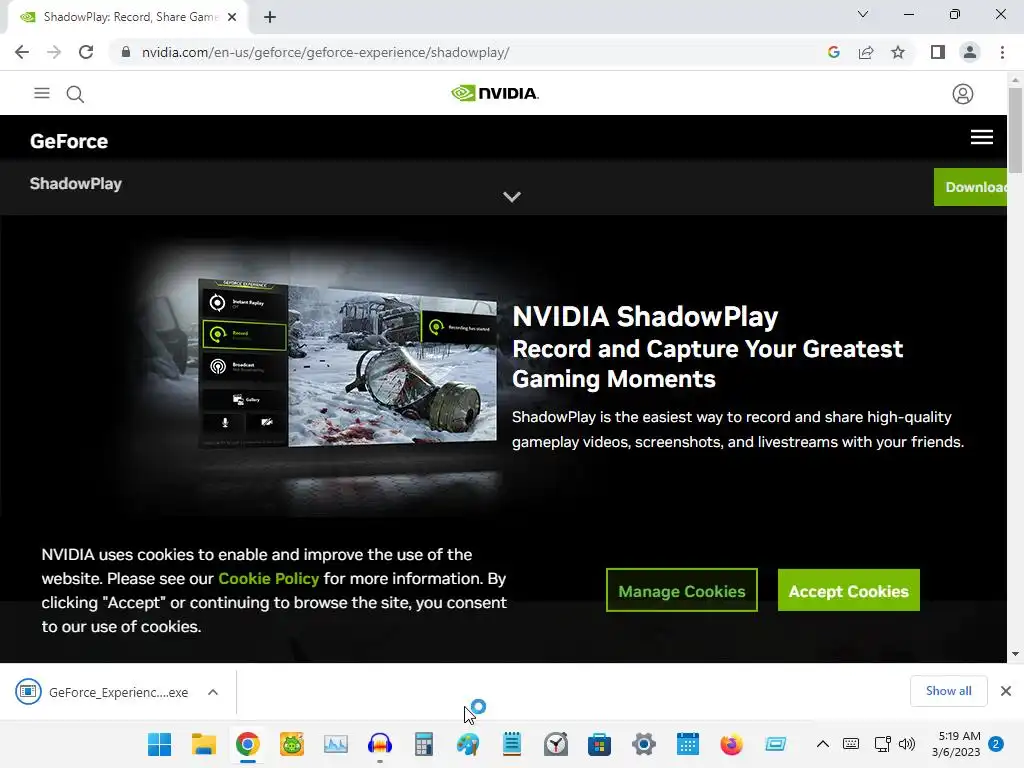Open the headphones audio app in taskbar

tap(379, 744)
